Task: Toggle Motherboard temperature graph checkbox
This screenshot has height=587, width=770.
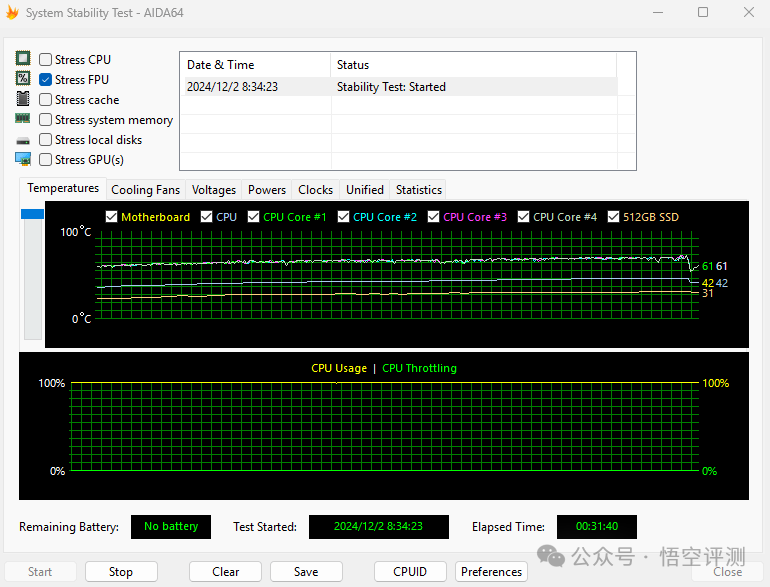Action: [x=111, y=217]
